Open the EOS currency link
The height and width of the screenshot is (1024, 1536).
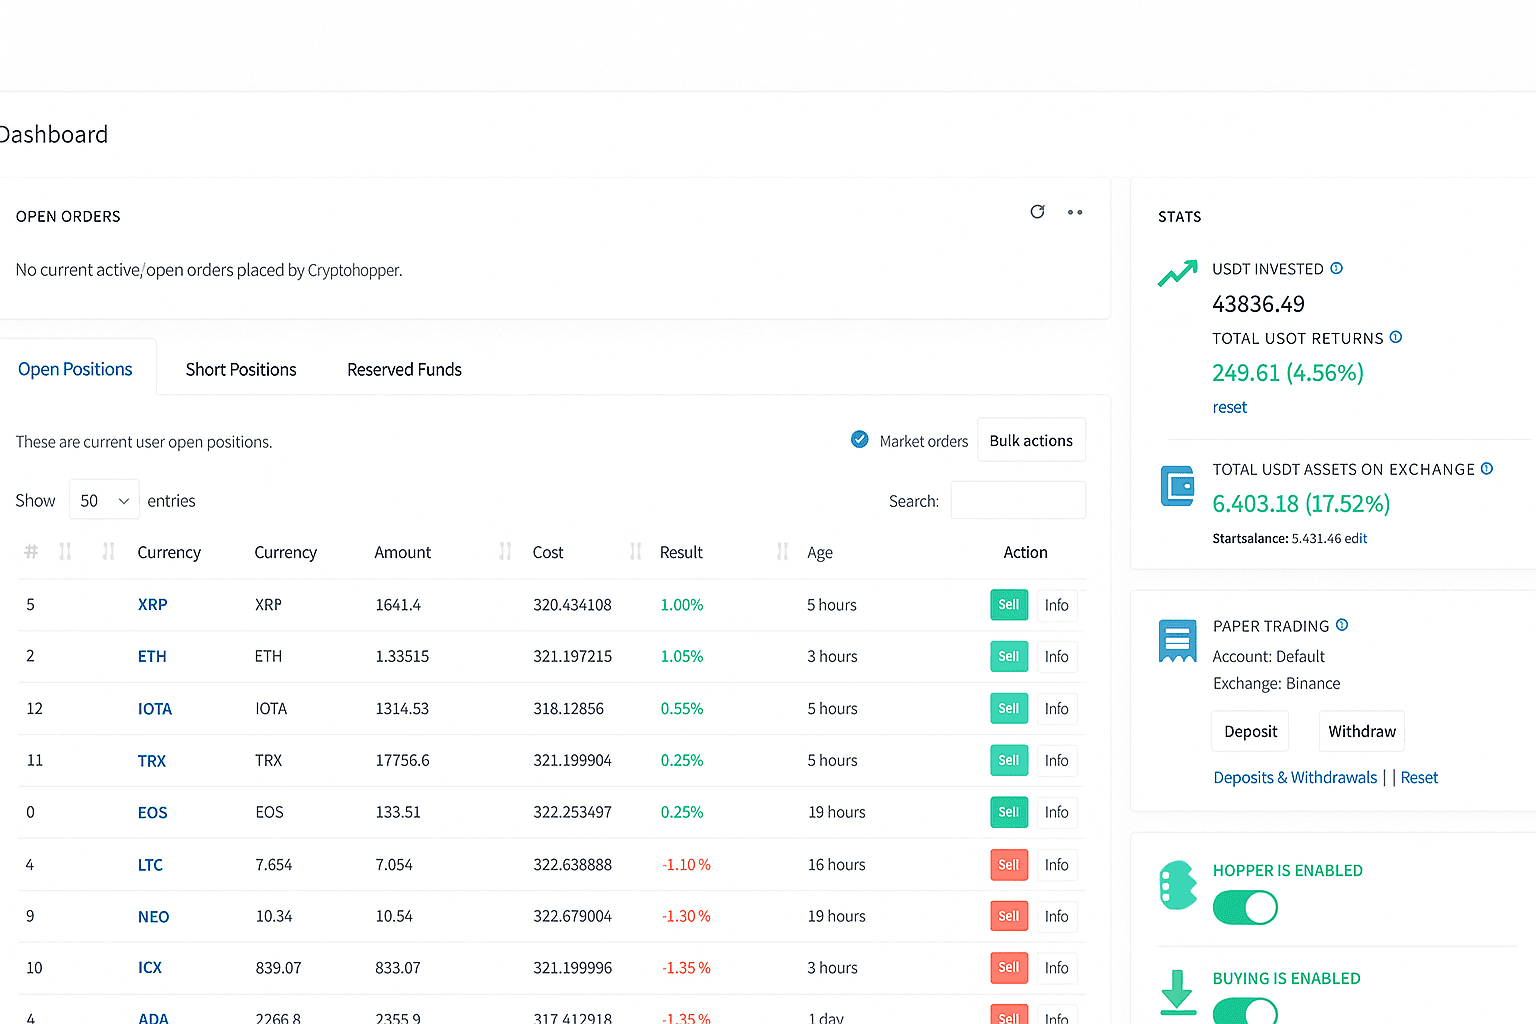click(152, 812)
